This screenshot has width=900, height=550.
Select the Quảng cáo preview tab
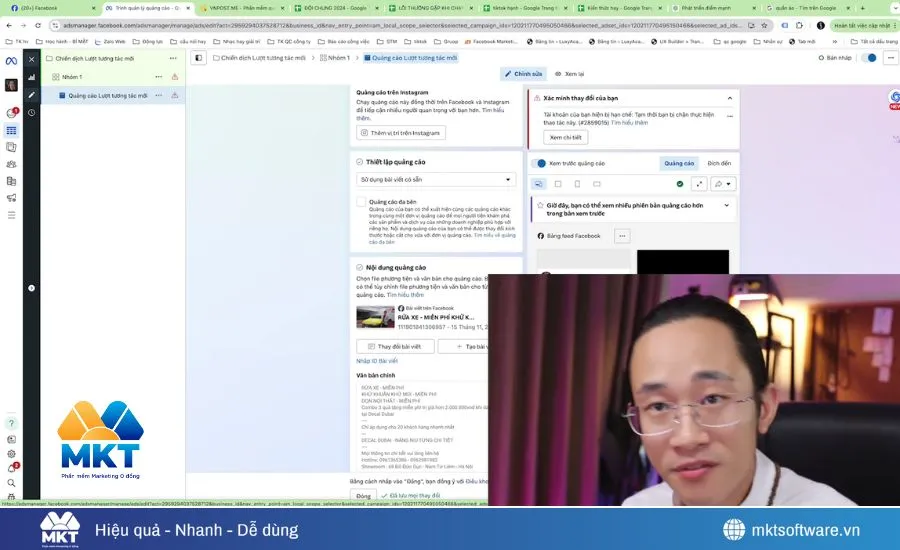pos(679,164)
